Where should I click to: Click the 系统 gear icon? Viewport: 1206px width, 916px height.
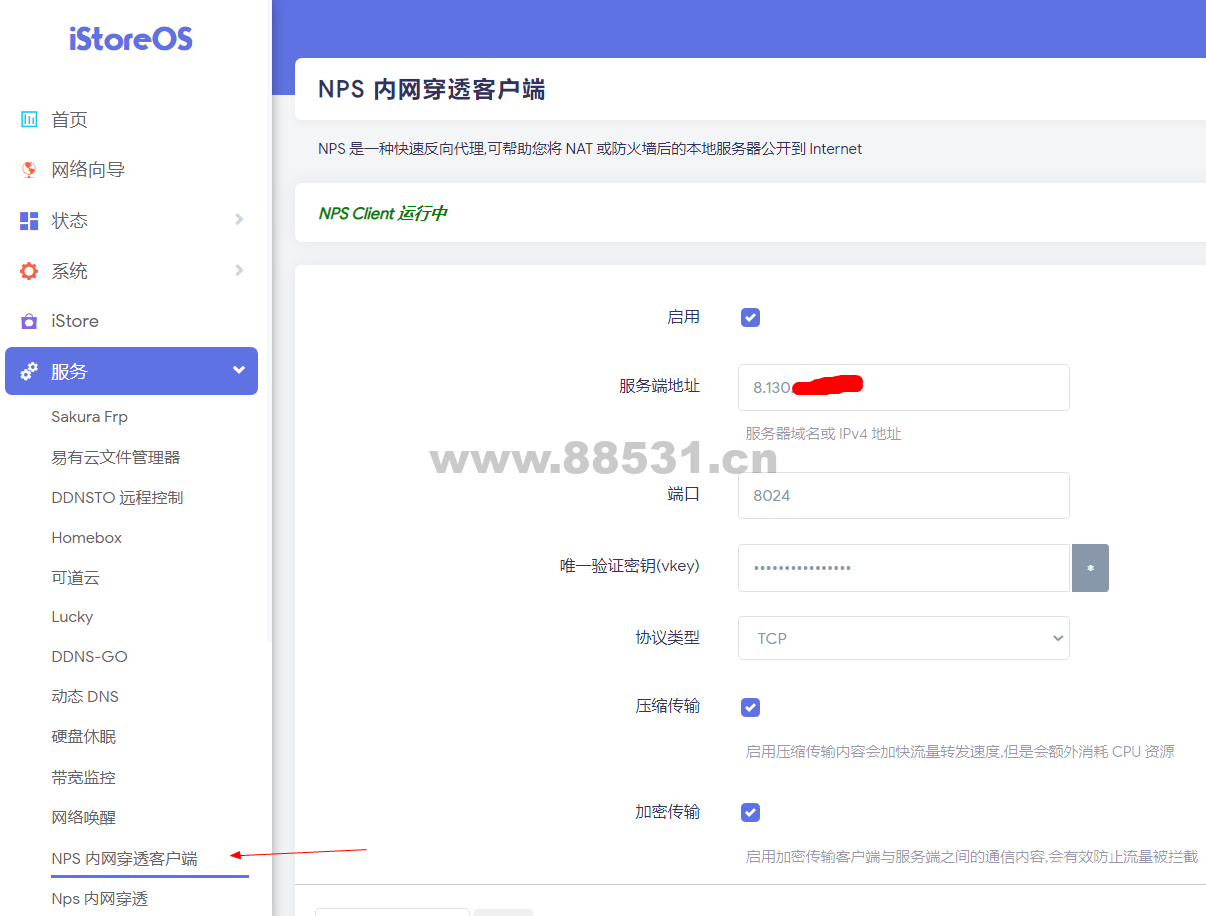coord(29,271)
